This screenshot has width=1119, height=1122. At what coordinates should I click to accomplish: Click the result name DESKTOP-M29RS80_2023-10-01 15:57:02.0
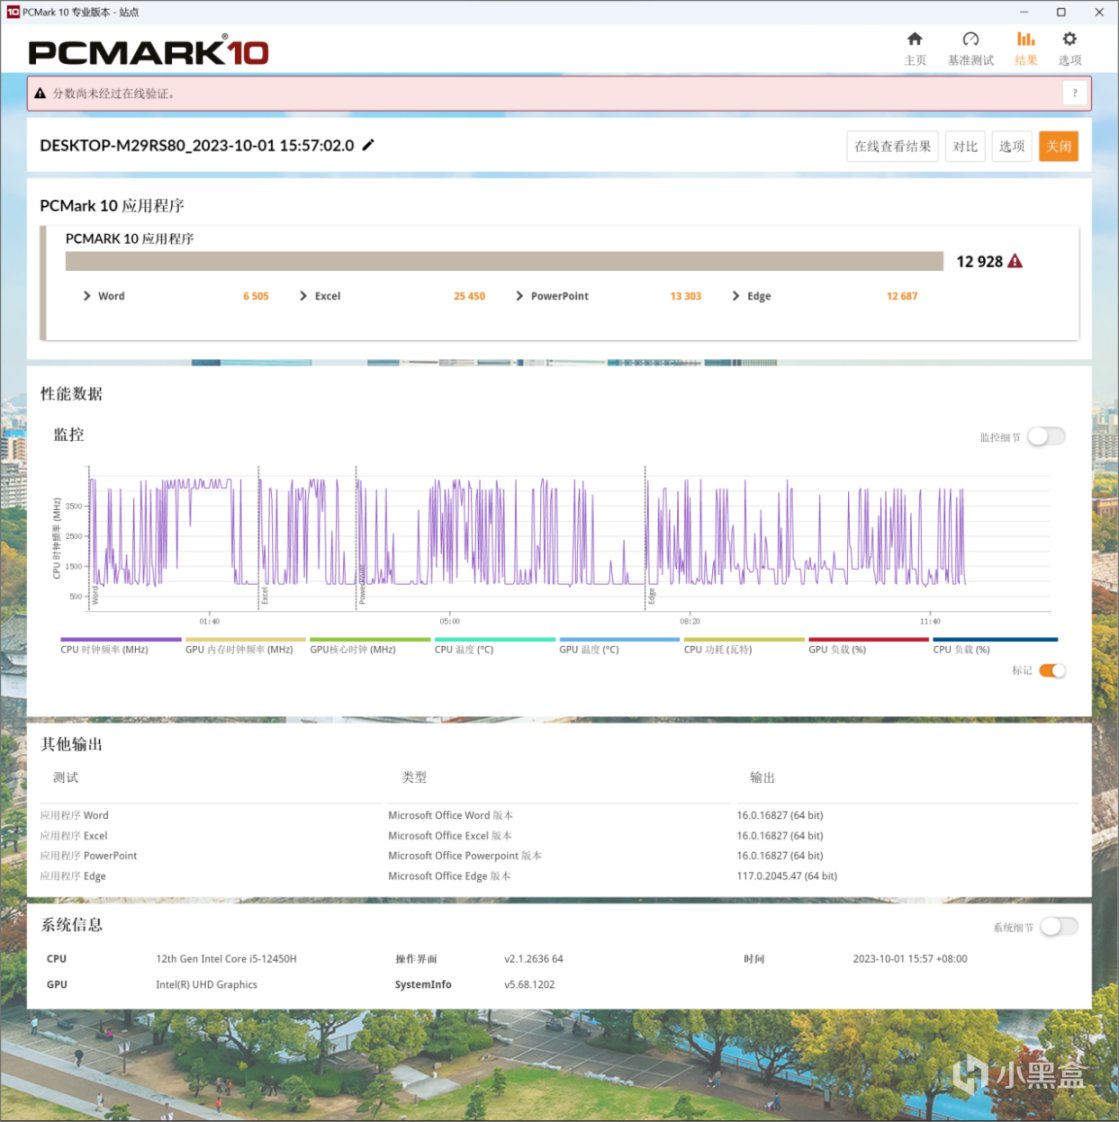click(197, 145)
